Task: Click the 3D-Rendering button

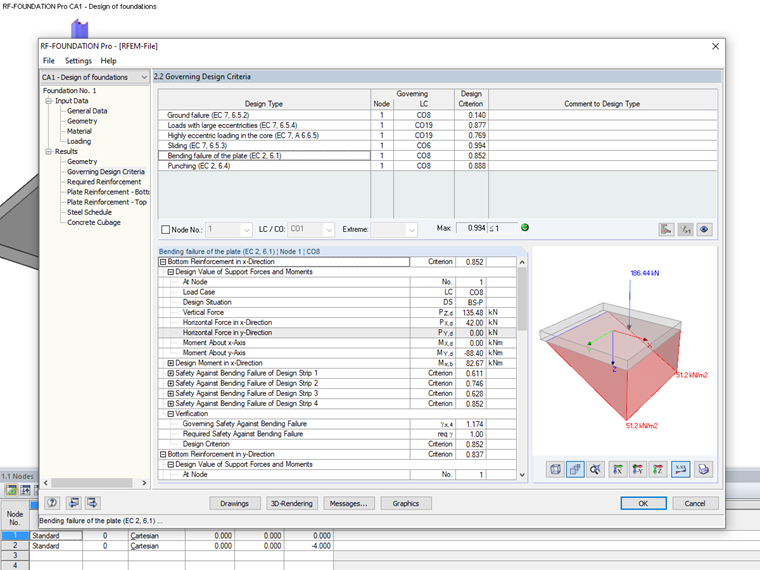Action: (x=292, y=504)
